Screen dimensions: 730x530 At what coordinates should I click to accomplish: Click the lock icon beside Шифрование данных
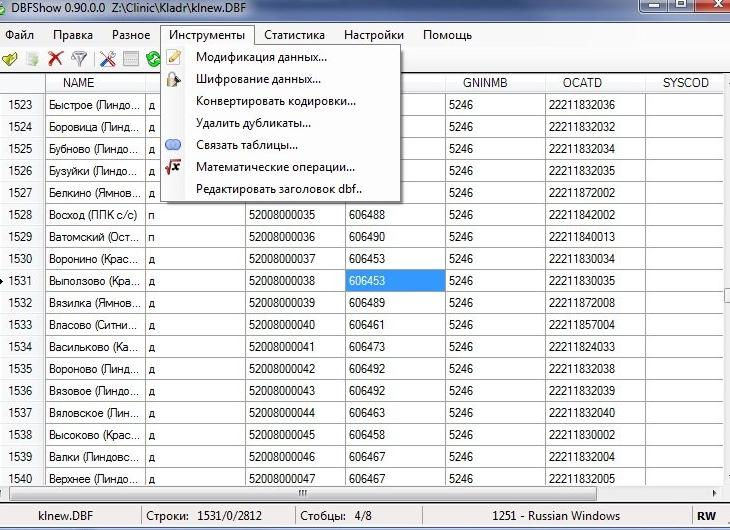pos(174,79)
